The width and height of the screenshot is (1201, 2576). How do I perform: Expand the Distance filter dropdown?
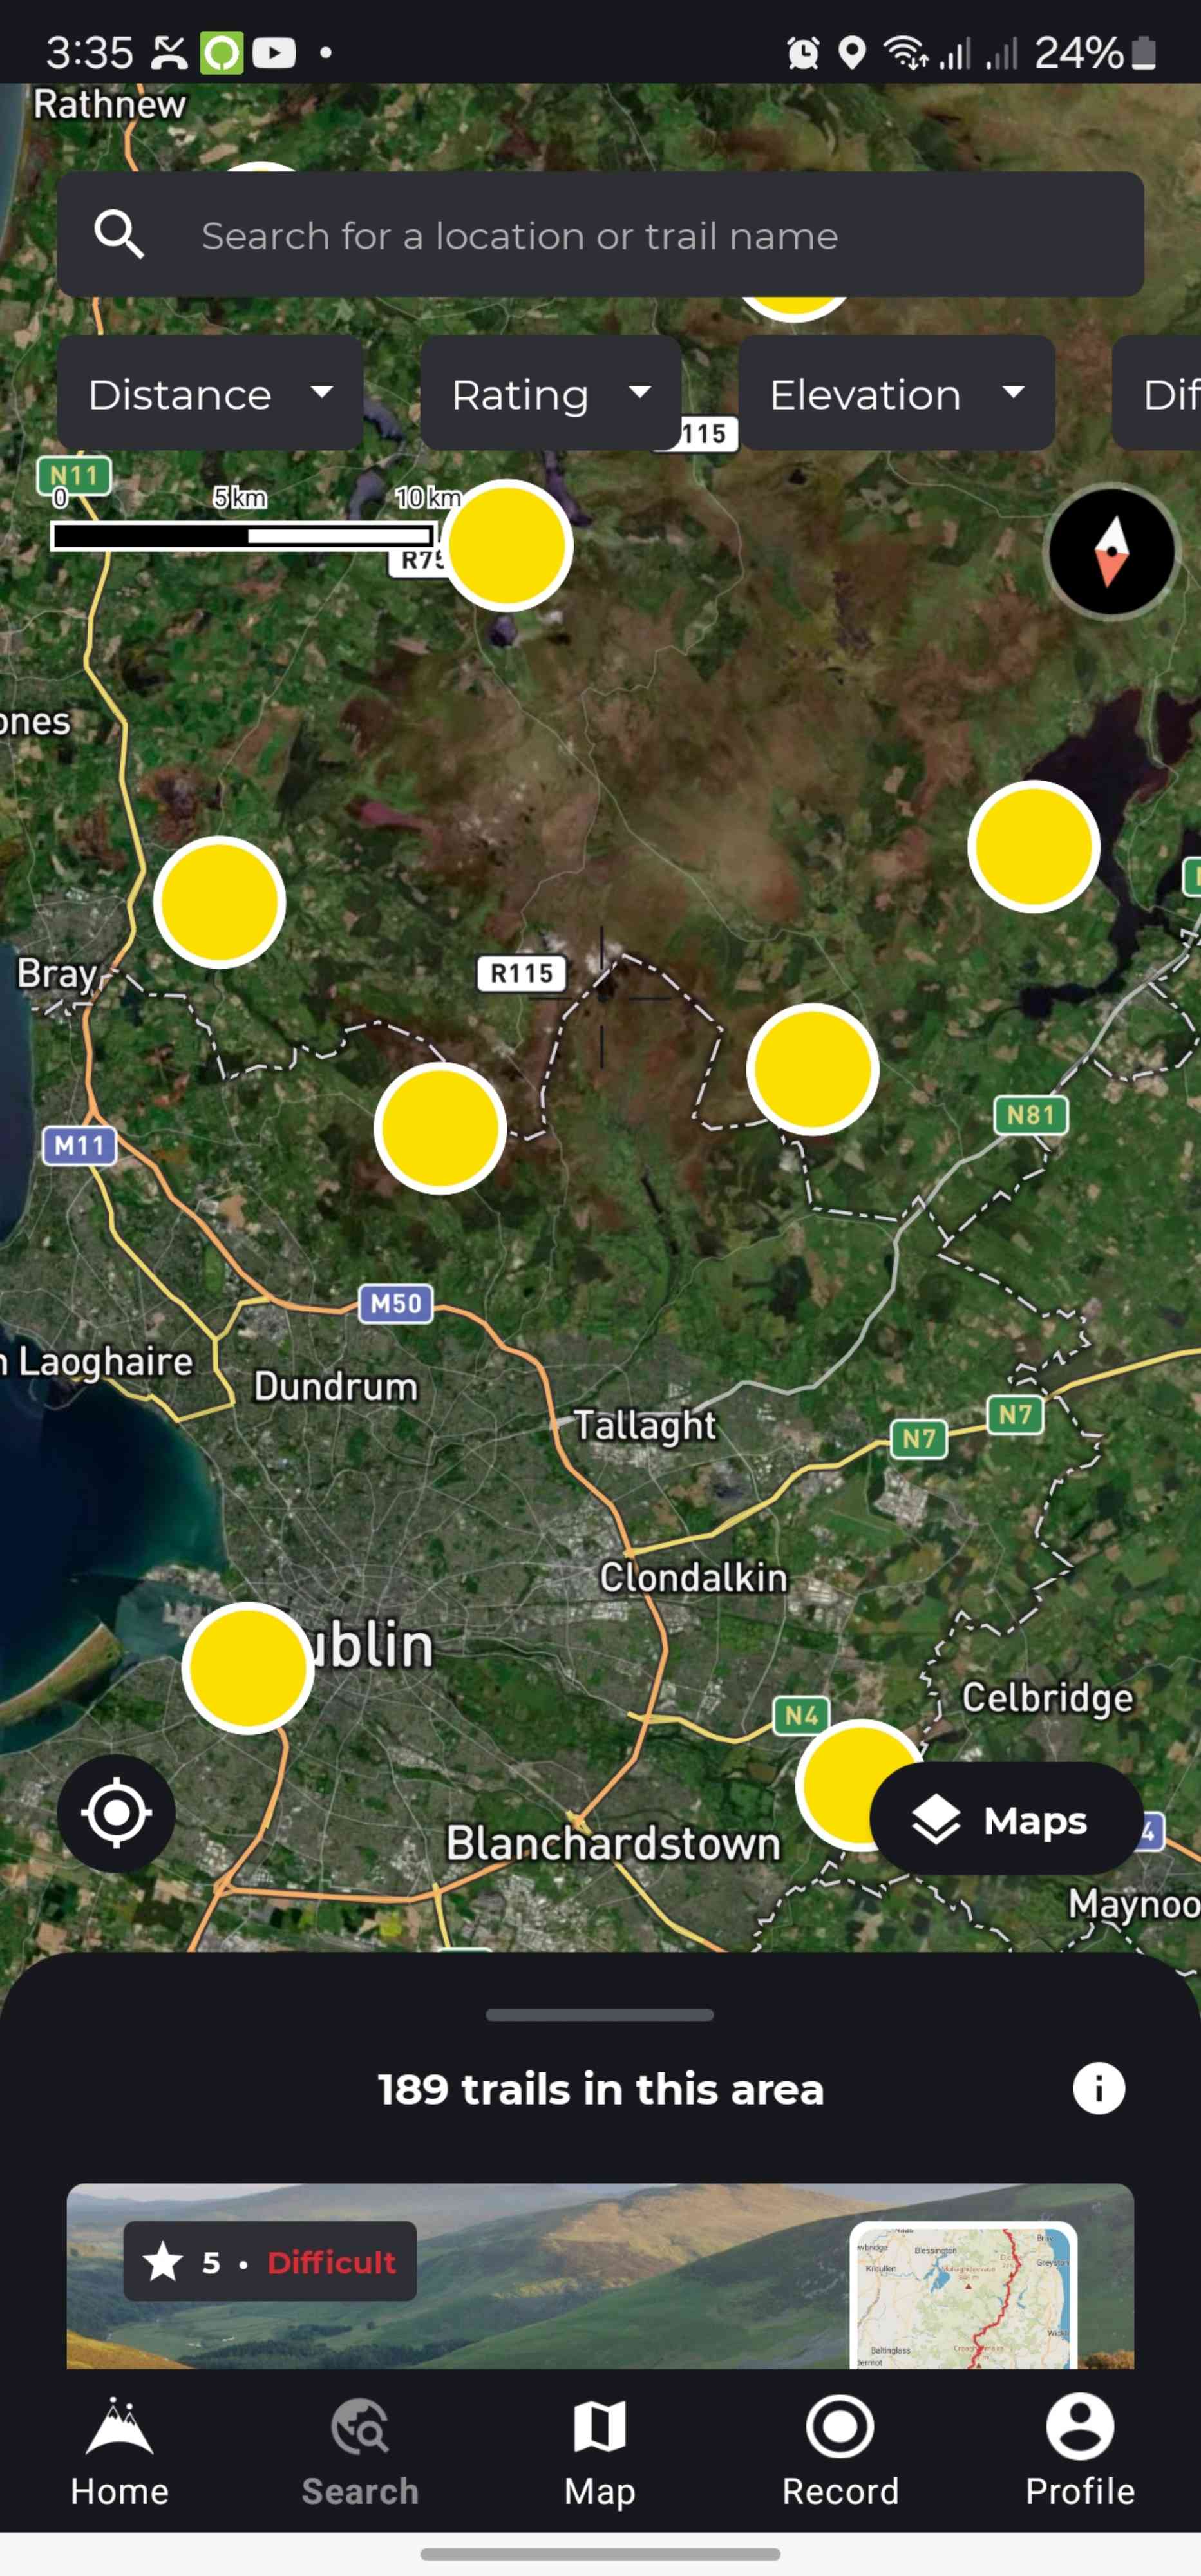click(210, 393)
